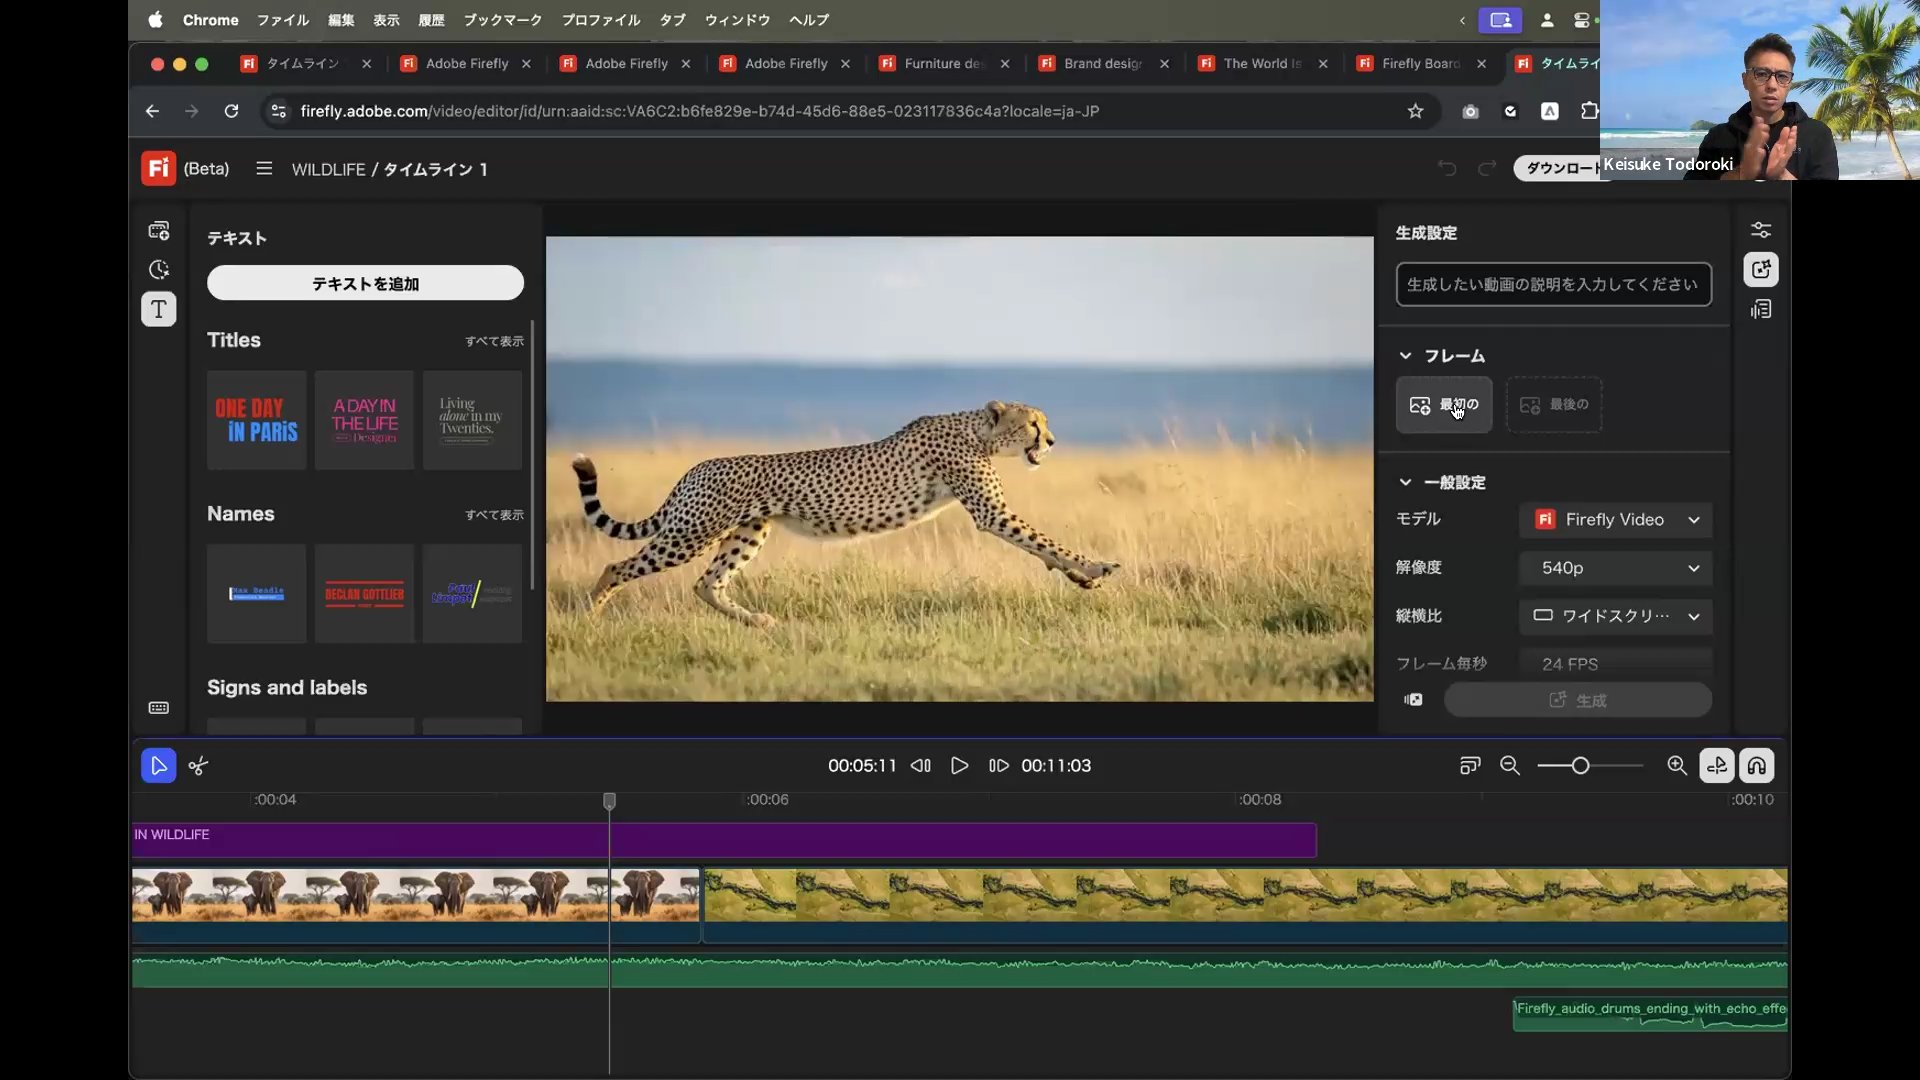Open the モデル Firefly Video dropdown
Viewport: 1920px width, 1080px height.
1616,519
